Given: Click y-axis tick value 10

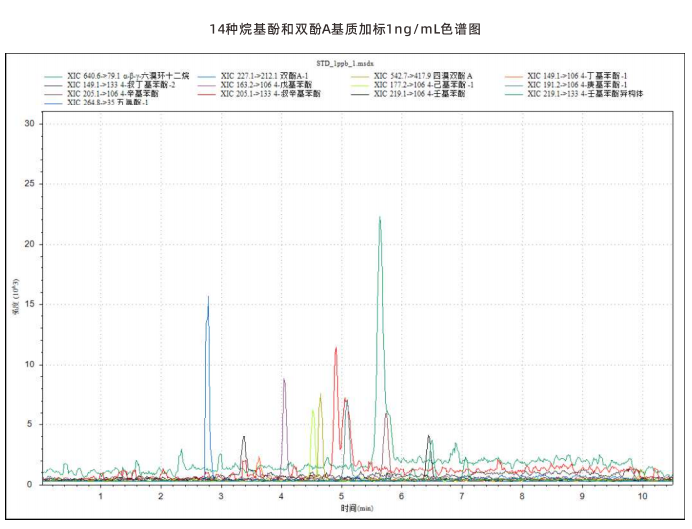Looking at the screenshot, I should click(29, 364).
